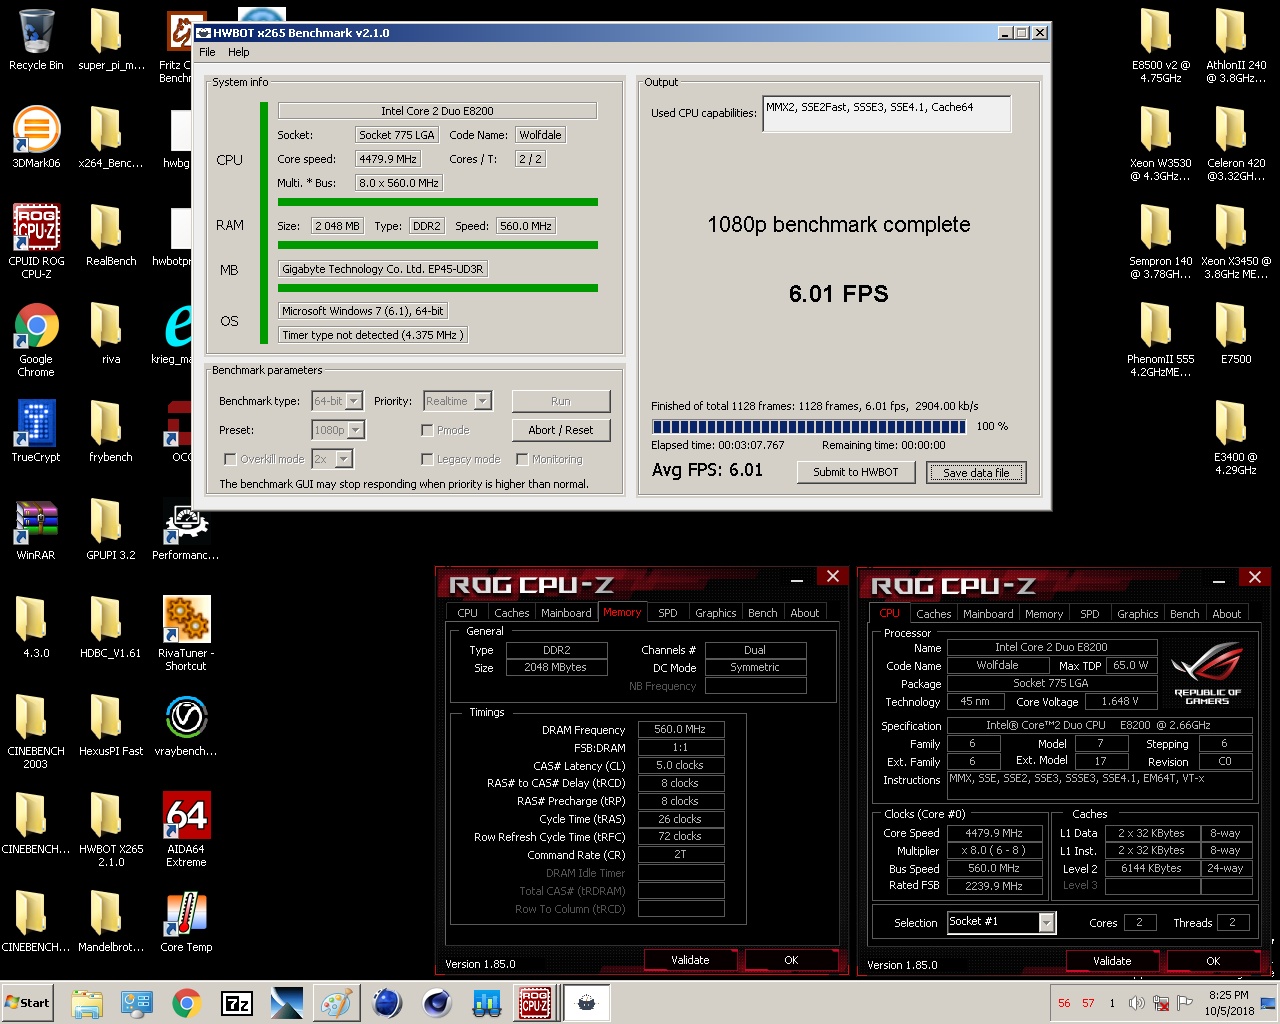
Task: Open the TrueCrypt desktop icon
Action: pos(36,432)
